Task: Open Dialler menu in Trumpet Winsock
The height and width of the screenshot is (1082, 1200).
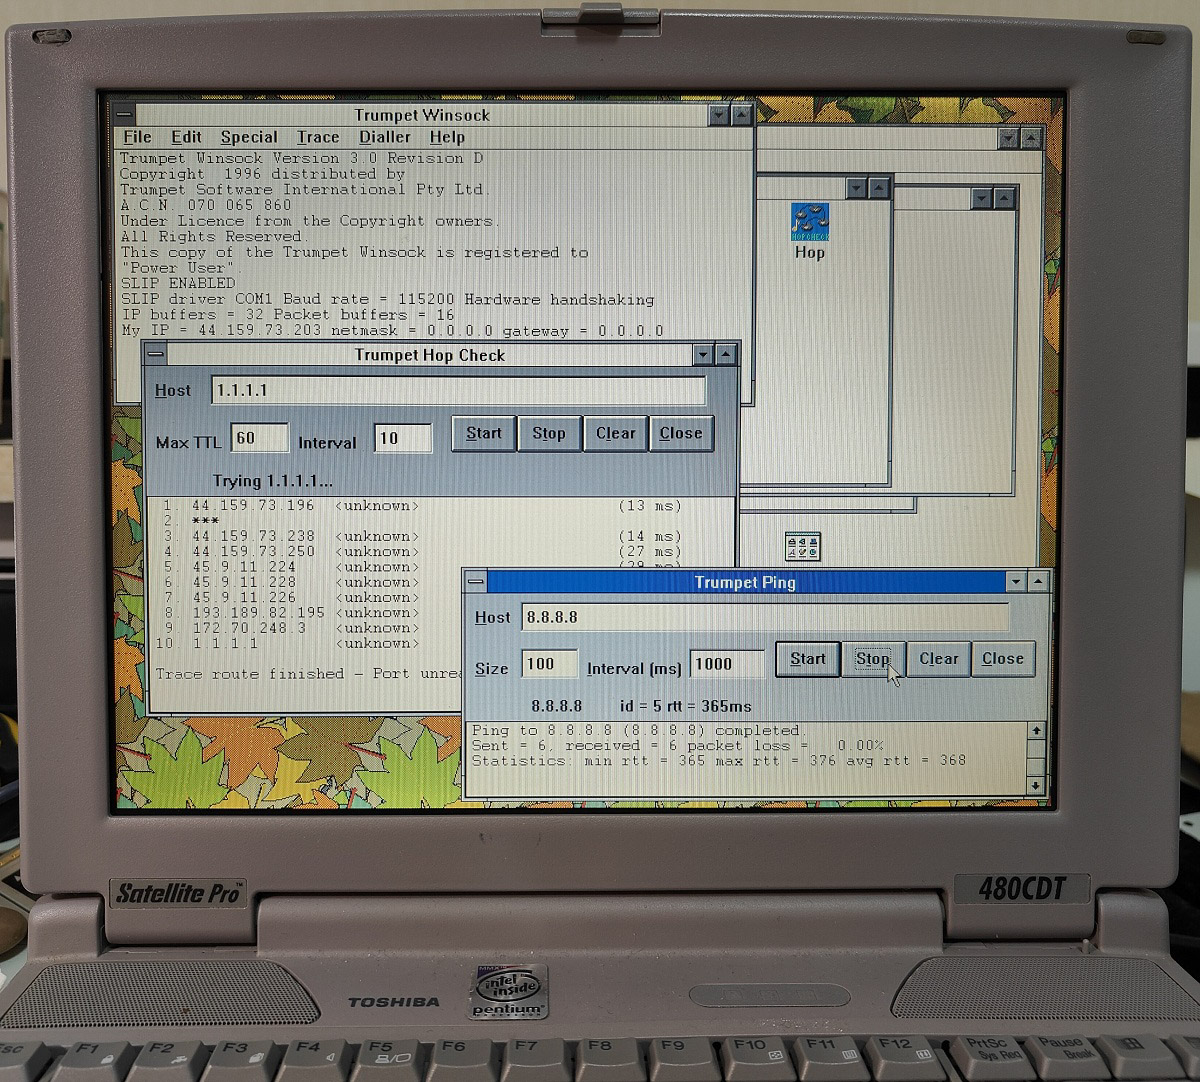Action: [x=385, y=137]
